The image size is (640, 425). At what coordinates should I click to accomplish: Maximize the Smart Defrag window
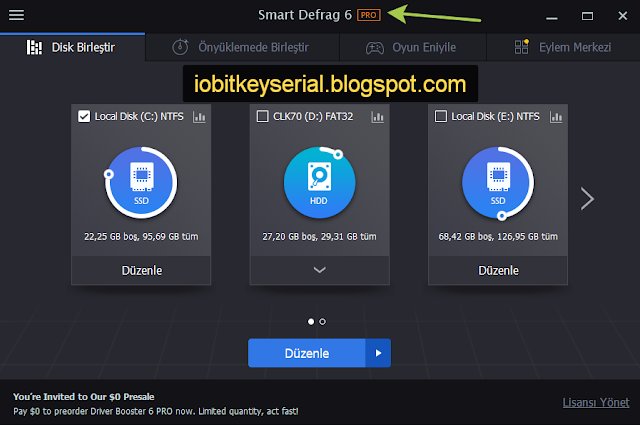[587, 16]
